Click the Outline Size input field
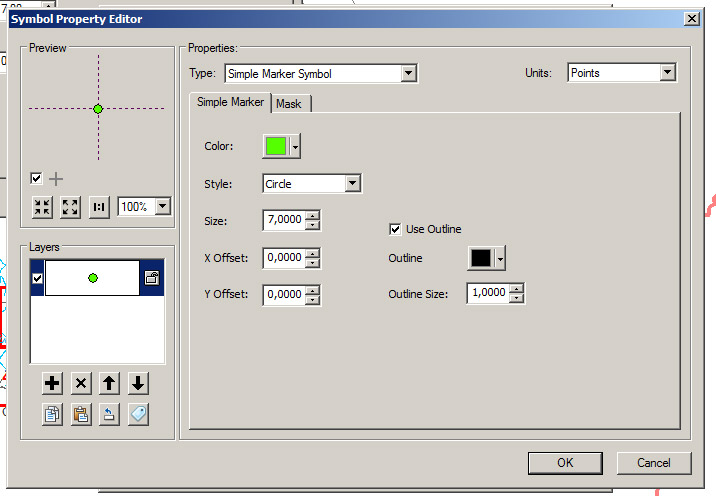Image resolution: width=716 pixels, height=496 pixels. pyautogui.click(x=489, y=293)
